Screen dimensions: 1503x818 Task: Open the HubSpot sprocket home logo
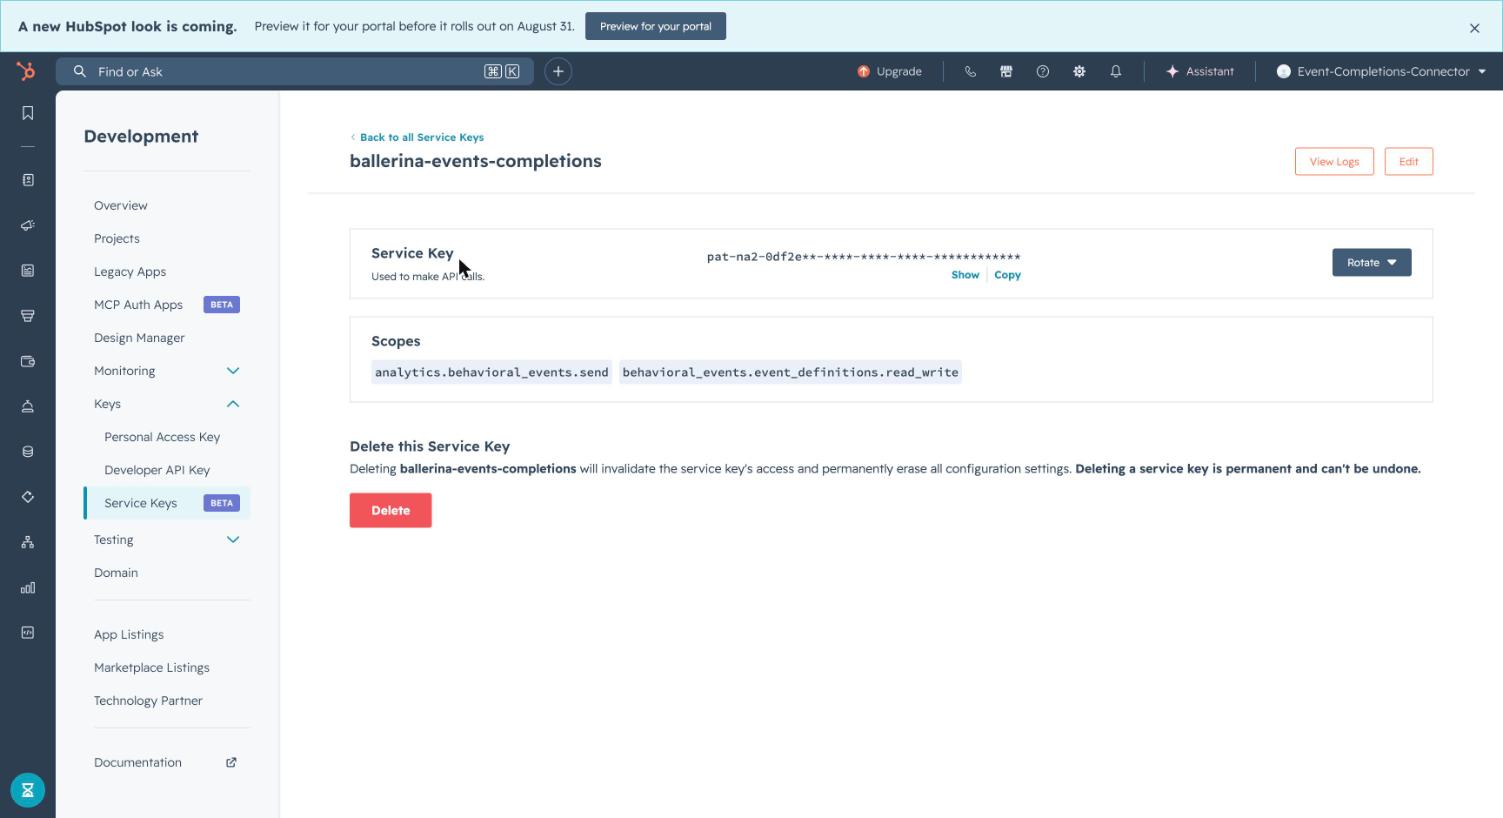click(26, 71)
